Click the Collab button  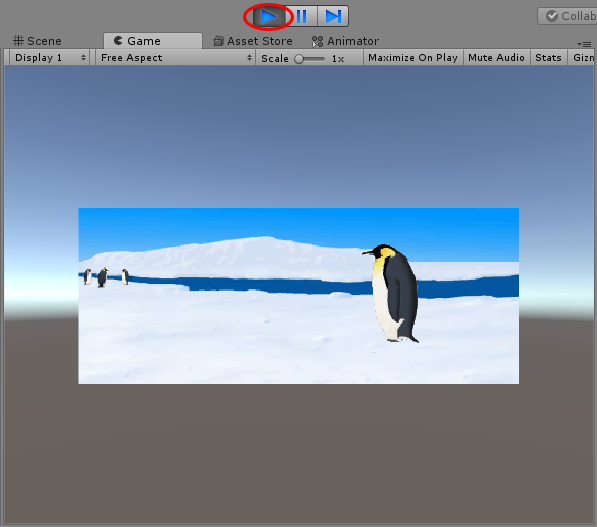567,16
